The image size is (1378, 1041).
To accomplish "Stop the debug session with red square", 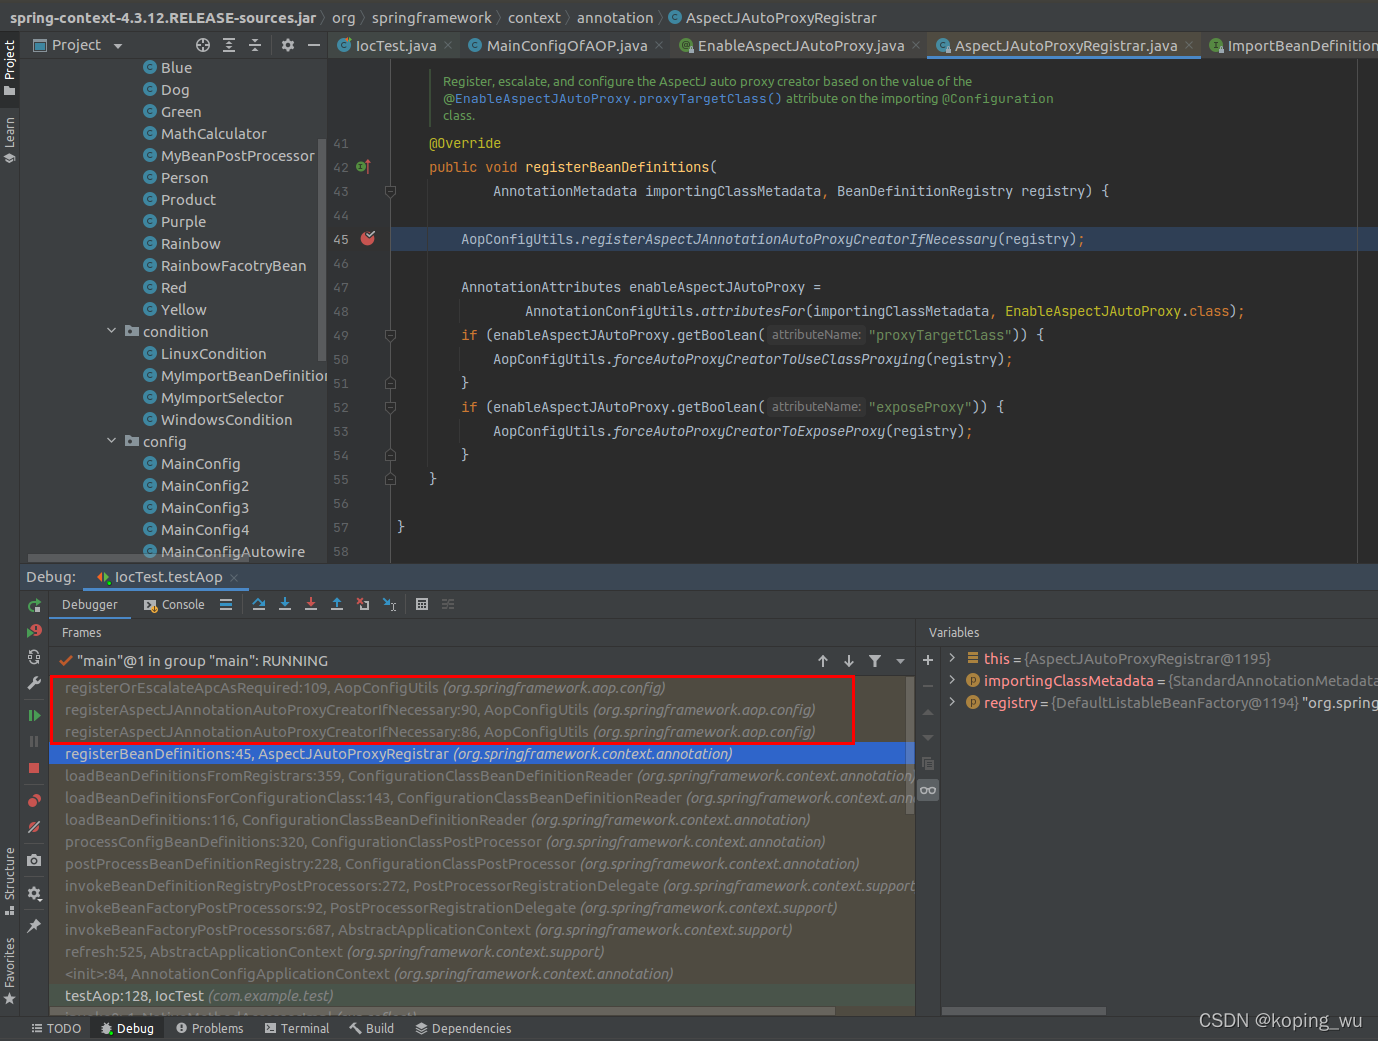I will [x=34, y=768].
